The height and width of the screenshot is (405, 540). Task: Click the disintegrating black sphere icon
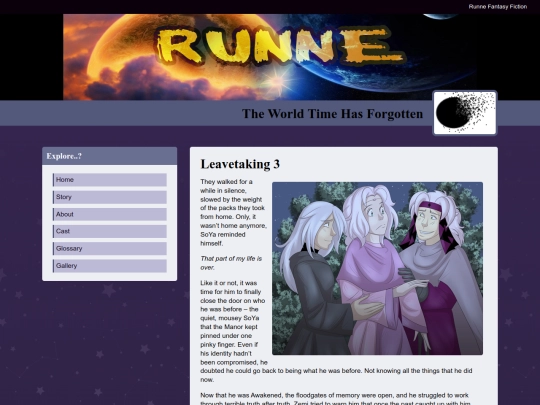pyautogui.click(x=465, y=113)
